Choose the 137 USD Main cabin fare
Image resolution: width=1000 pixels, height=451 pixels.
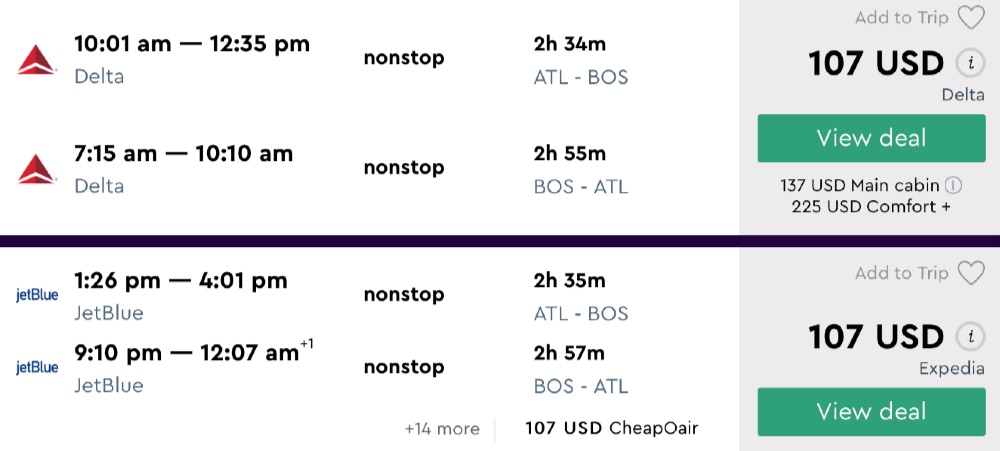click(862, 186)
